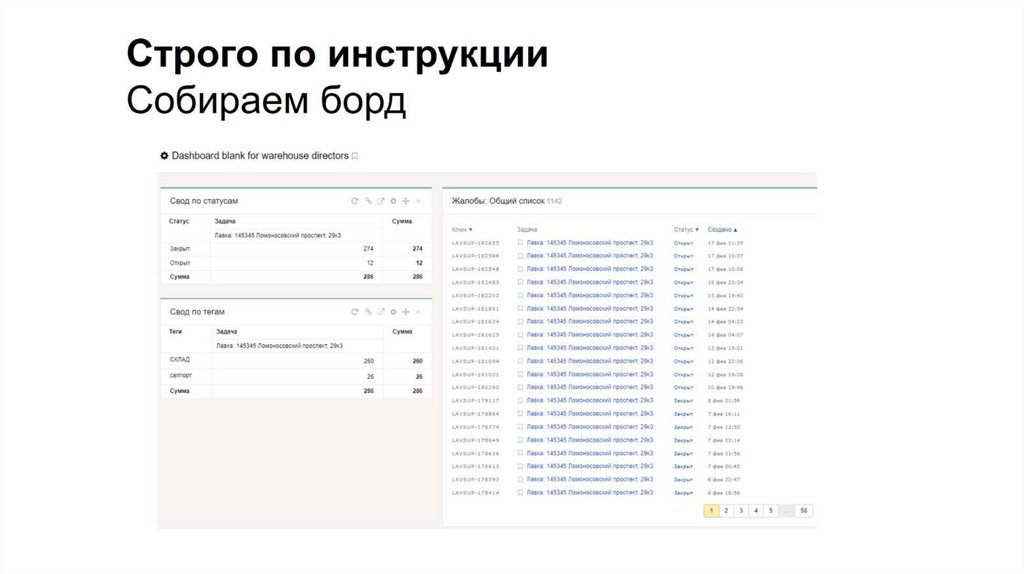Refresh the Свод по тегам widget

[x=354, y=312]
